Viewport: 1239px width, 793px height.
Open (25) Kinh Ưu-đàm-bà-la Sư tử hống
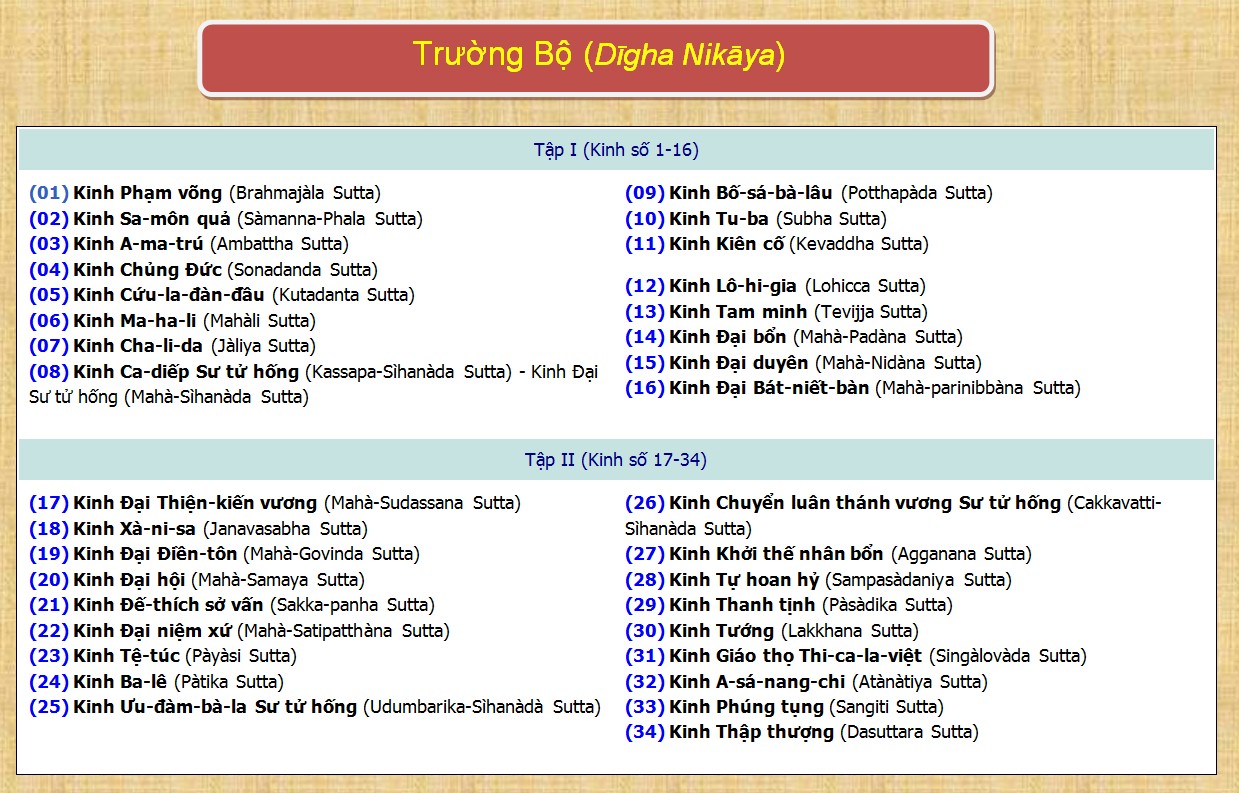point(193,706)
